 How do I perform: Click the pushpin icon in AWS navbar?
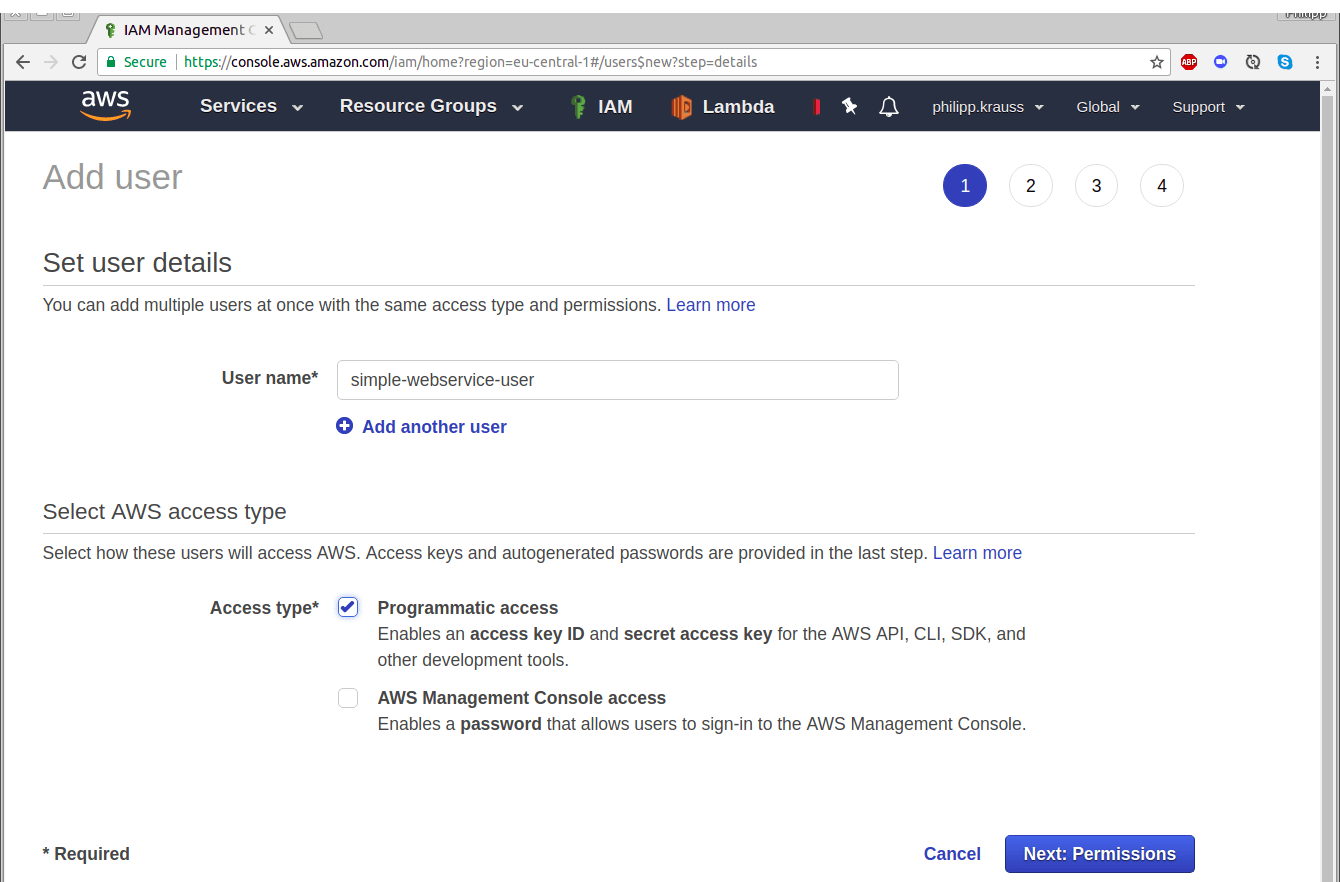click(850, 106)
